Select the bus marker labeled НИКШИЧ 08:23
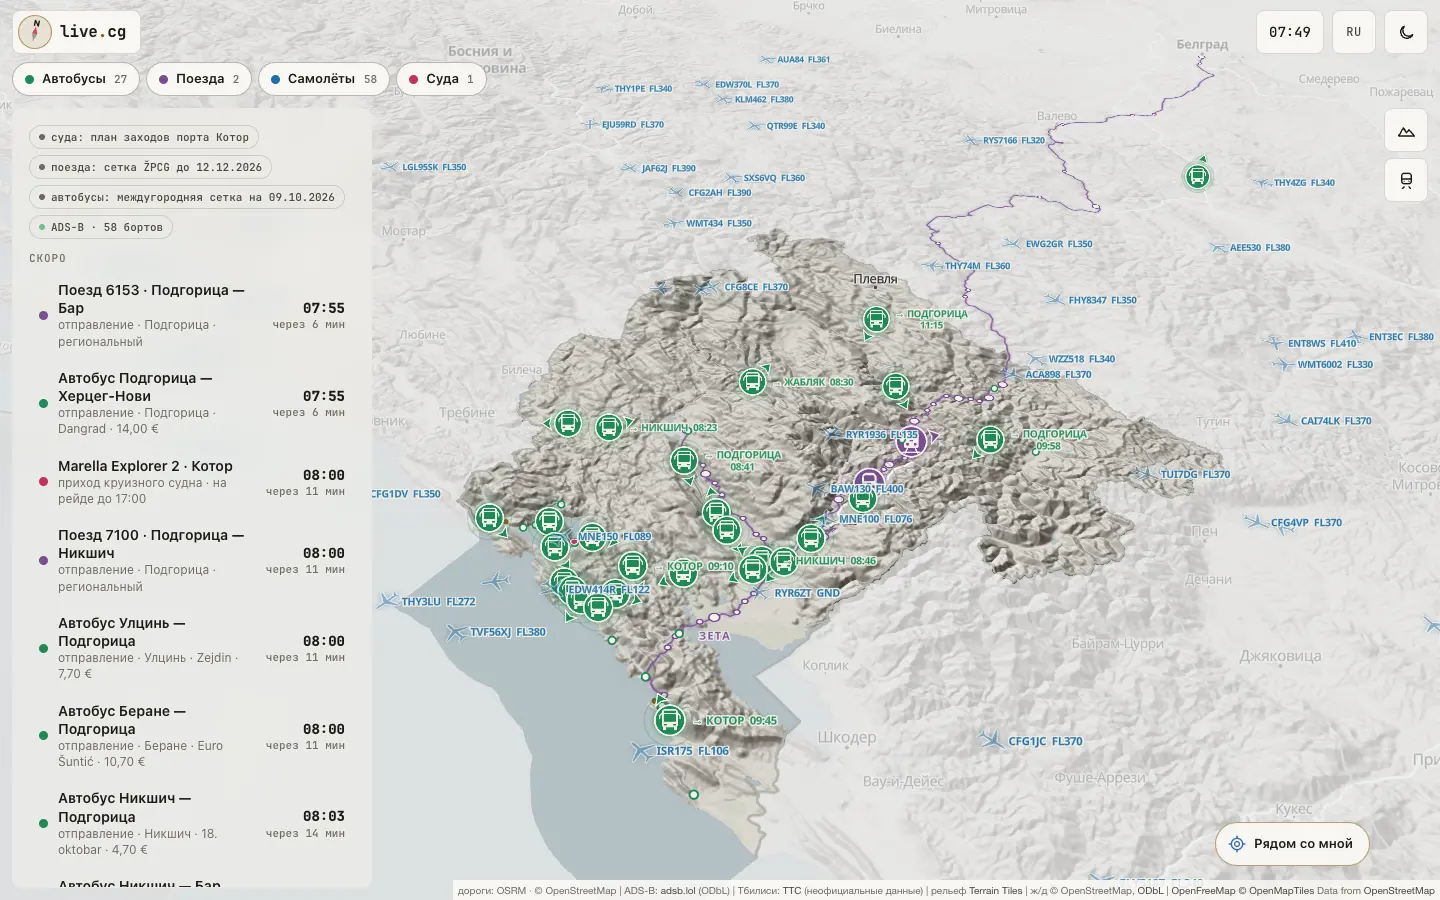Image resolution: width=1440 pixels, height=900 pixels. [609, 428]
